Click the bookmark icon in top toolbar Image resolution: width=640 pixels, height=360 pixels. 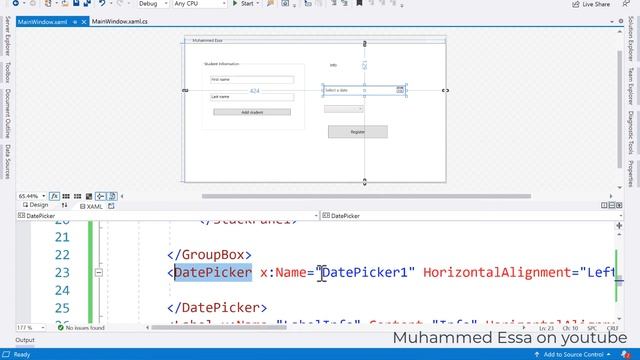pos(359,3)
